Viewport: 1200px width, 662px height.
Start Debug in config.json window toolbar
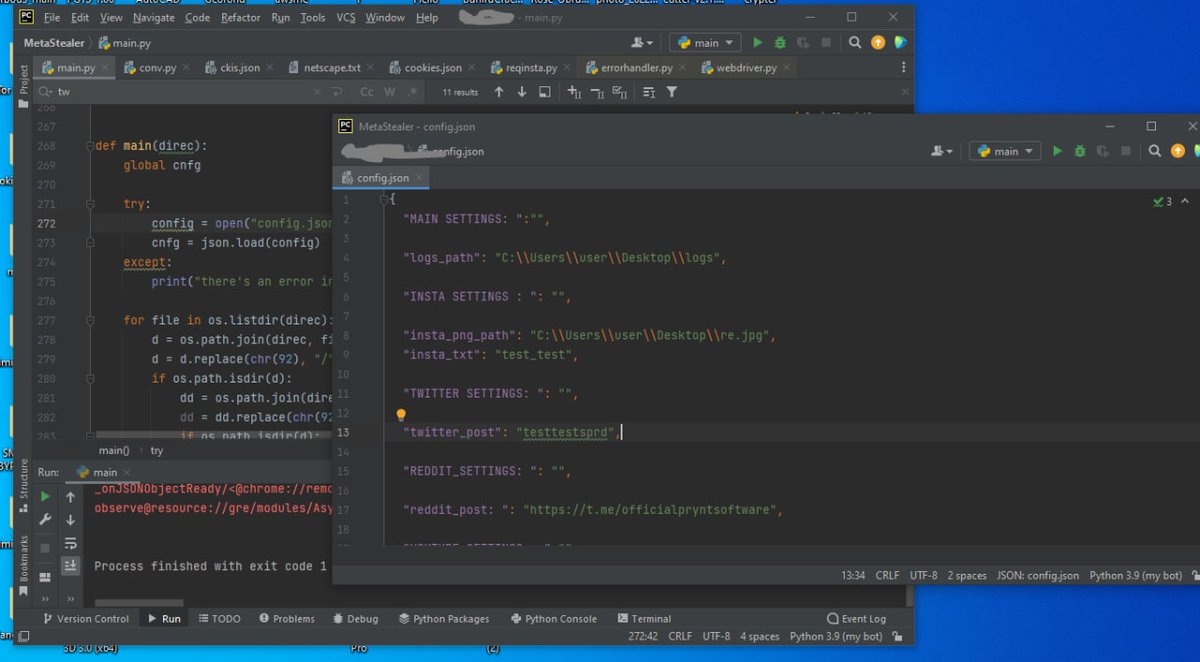tap(1080, 151)
